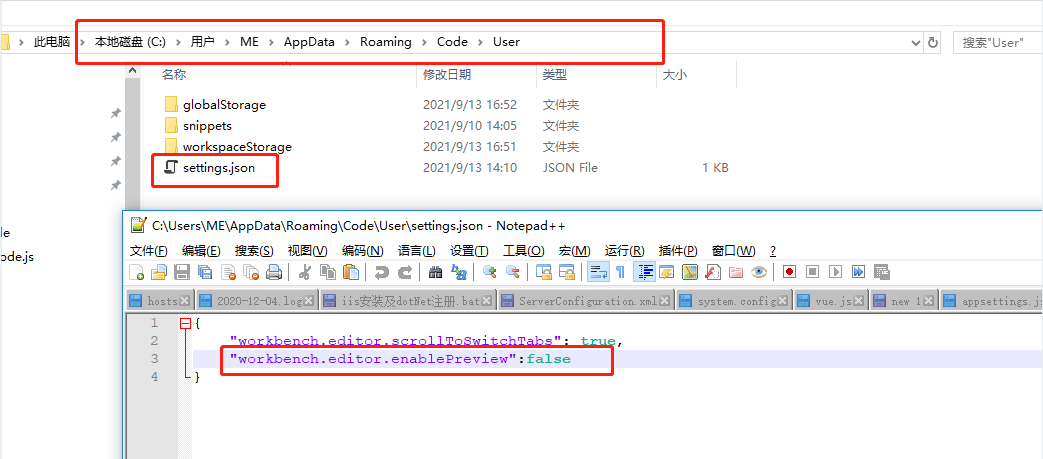Image resolution: width=1043 pixels, height=459 pixels.
Task: Print the document via toolbar icon
Action: point(274,271)
